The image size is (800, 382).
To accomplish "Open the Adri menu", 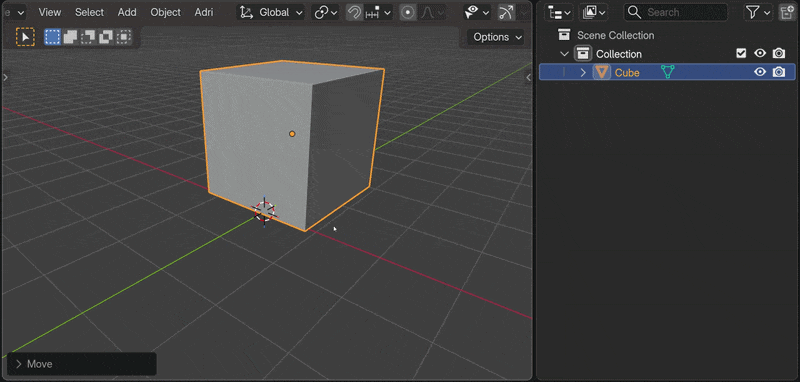I will click(x=204, y=12).
